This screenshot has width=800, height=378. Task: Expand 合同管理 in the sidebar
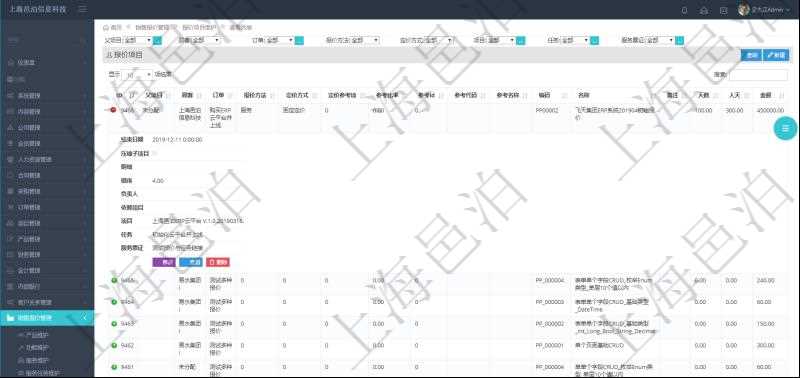pos(47,175)
